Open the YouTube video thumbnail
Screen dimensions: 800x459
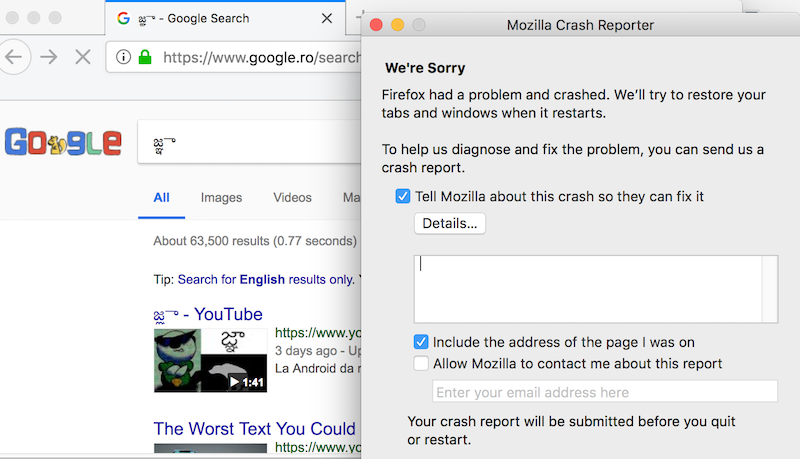click(210, 360)
